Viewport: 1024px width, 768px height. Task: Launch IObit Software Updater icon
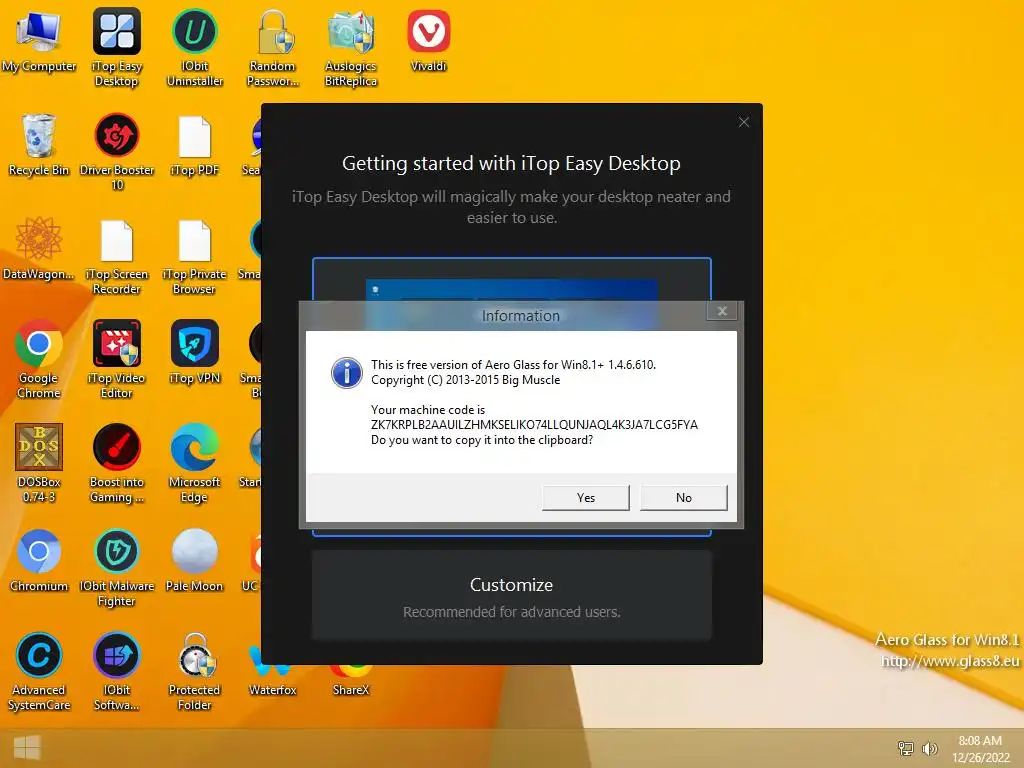point(116,671)
